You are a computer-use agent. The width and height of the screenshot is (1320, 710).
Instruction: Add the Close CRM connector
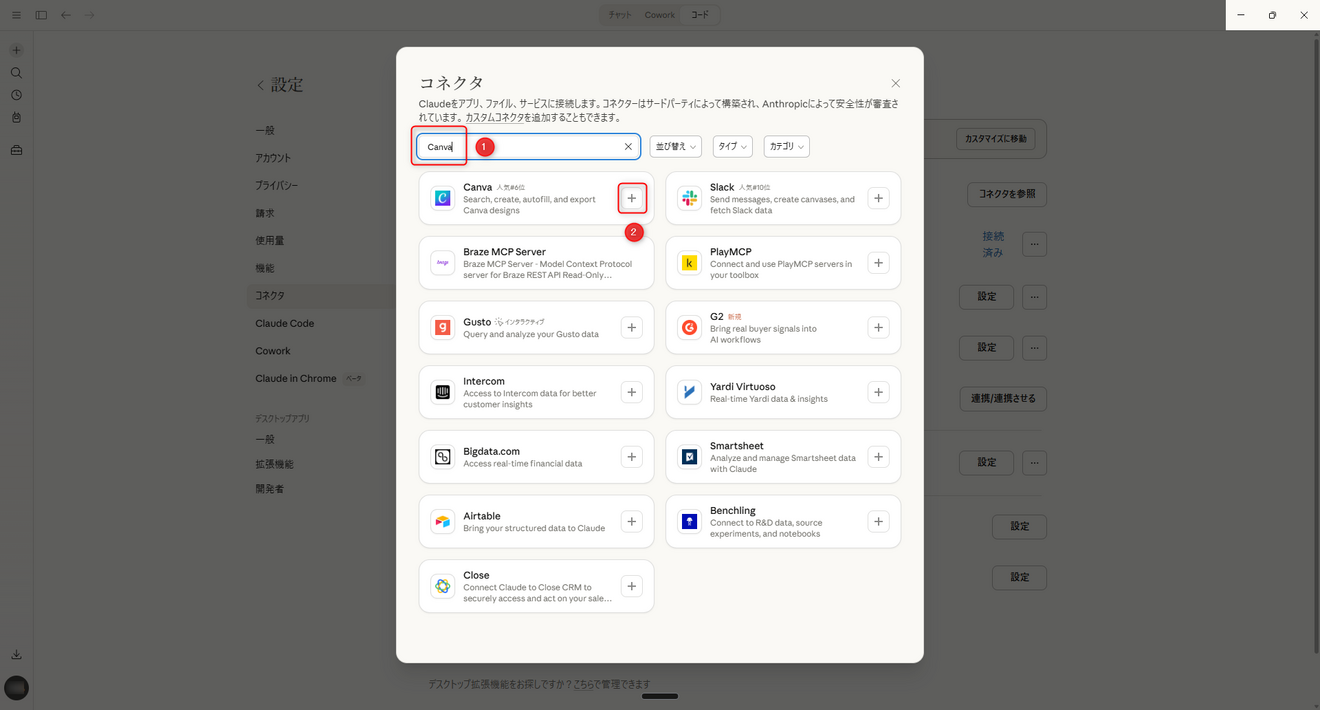(632, 586)
